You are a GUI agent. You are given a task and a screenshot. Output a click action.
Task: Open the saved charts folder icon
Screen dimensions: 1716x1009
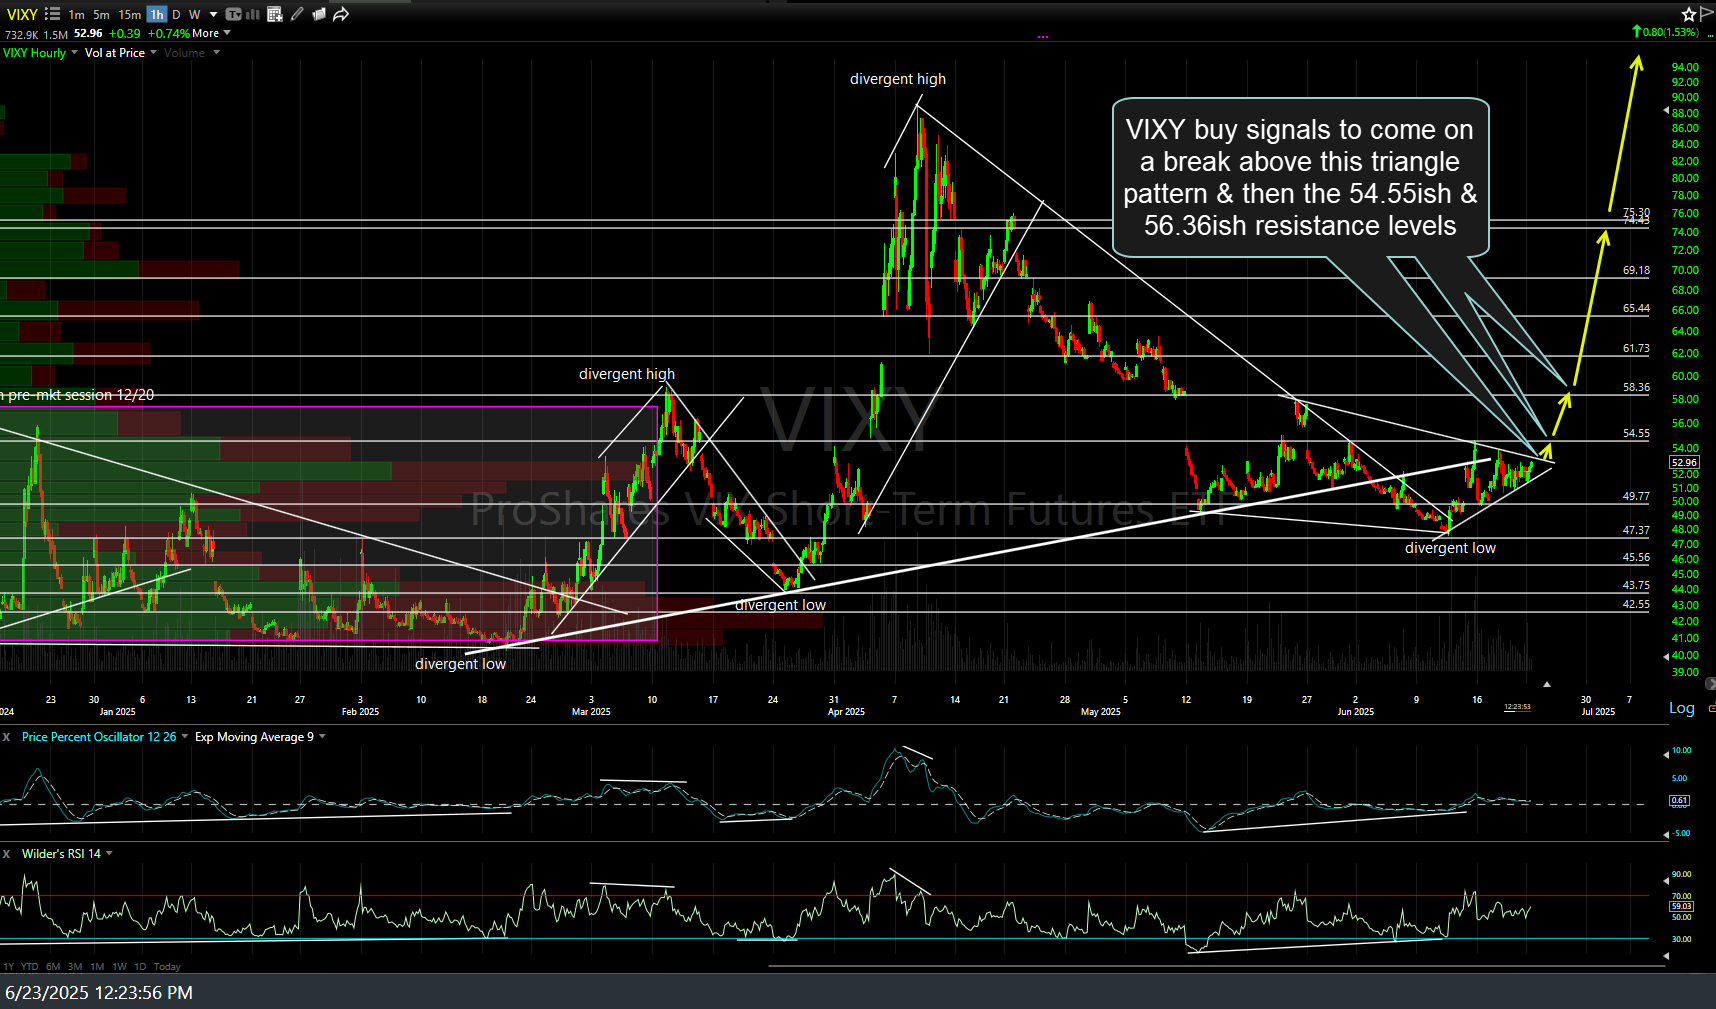318,14
